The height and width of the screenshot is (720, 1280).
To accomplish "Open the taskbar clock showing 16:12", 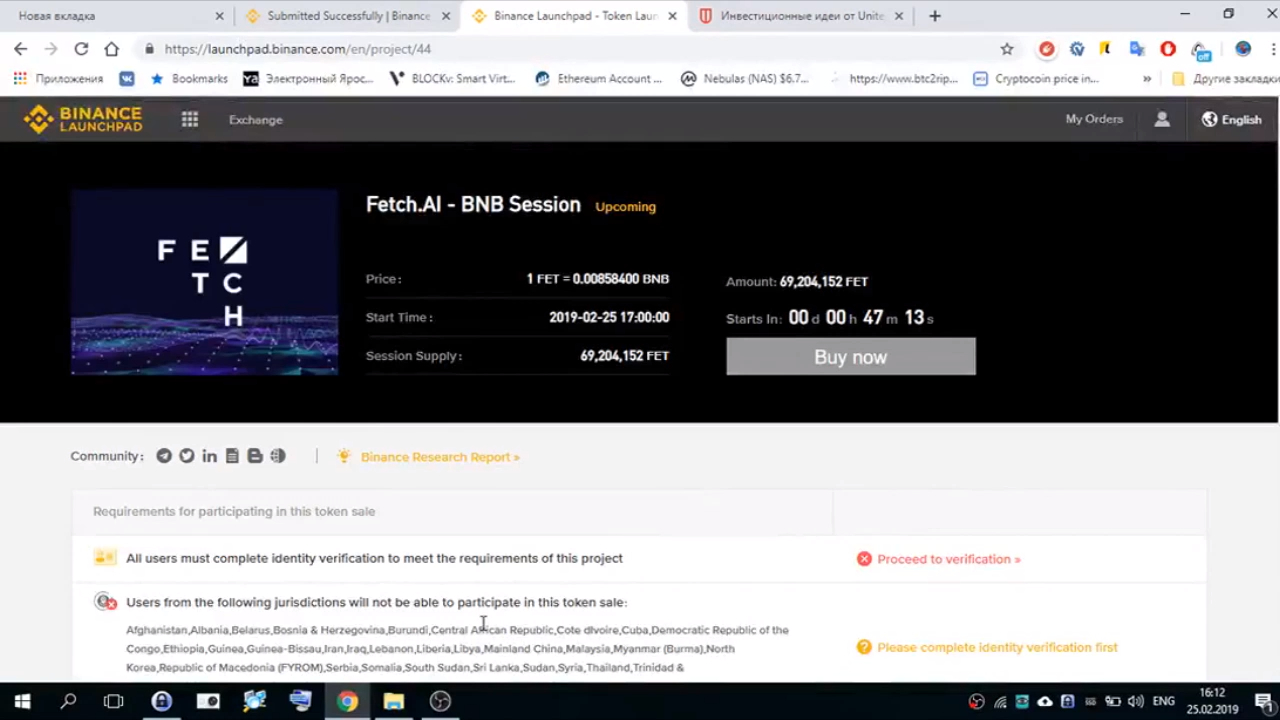I will coord(1212,701).
